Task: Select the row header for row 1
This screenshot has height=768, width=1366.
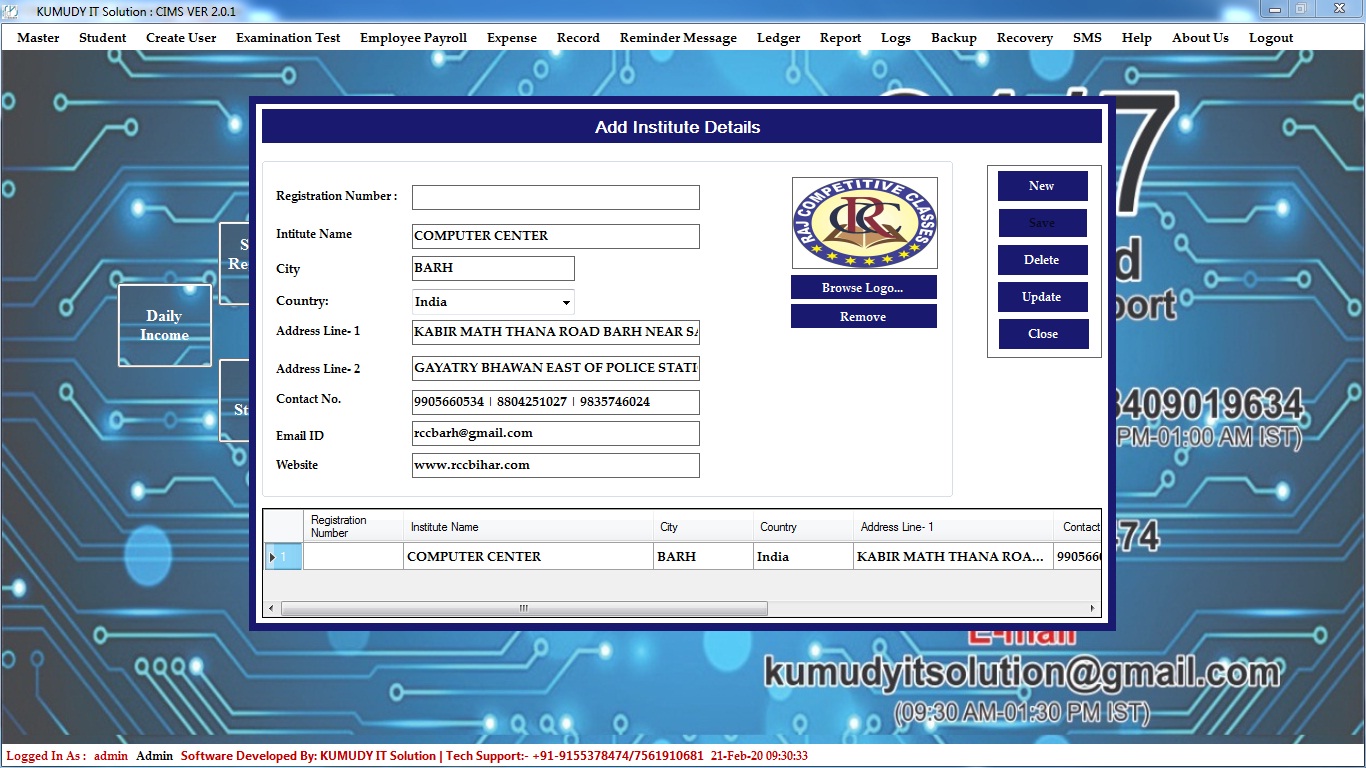Action: point(283,557)
